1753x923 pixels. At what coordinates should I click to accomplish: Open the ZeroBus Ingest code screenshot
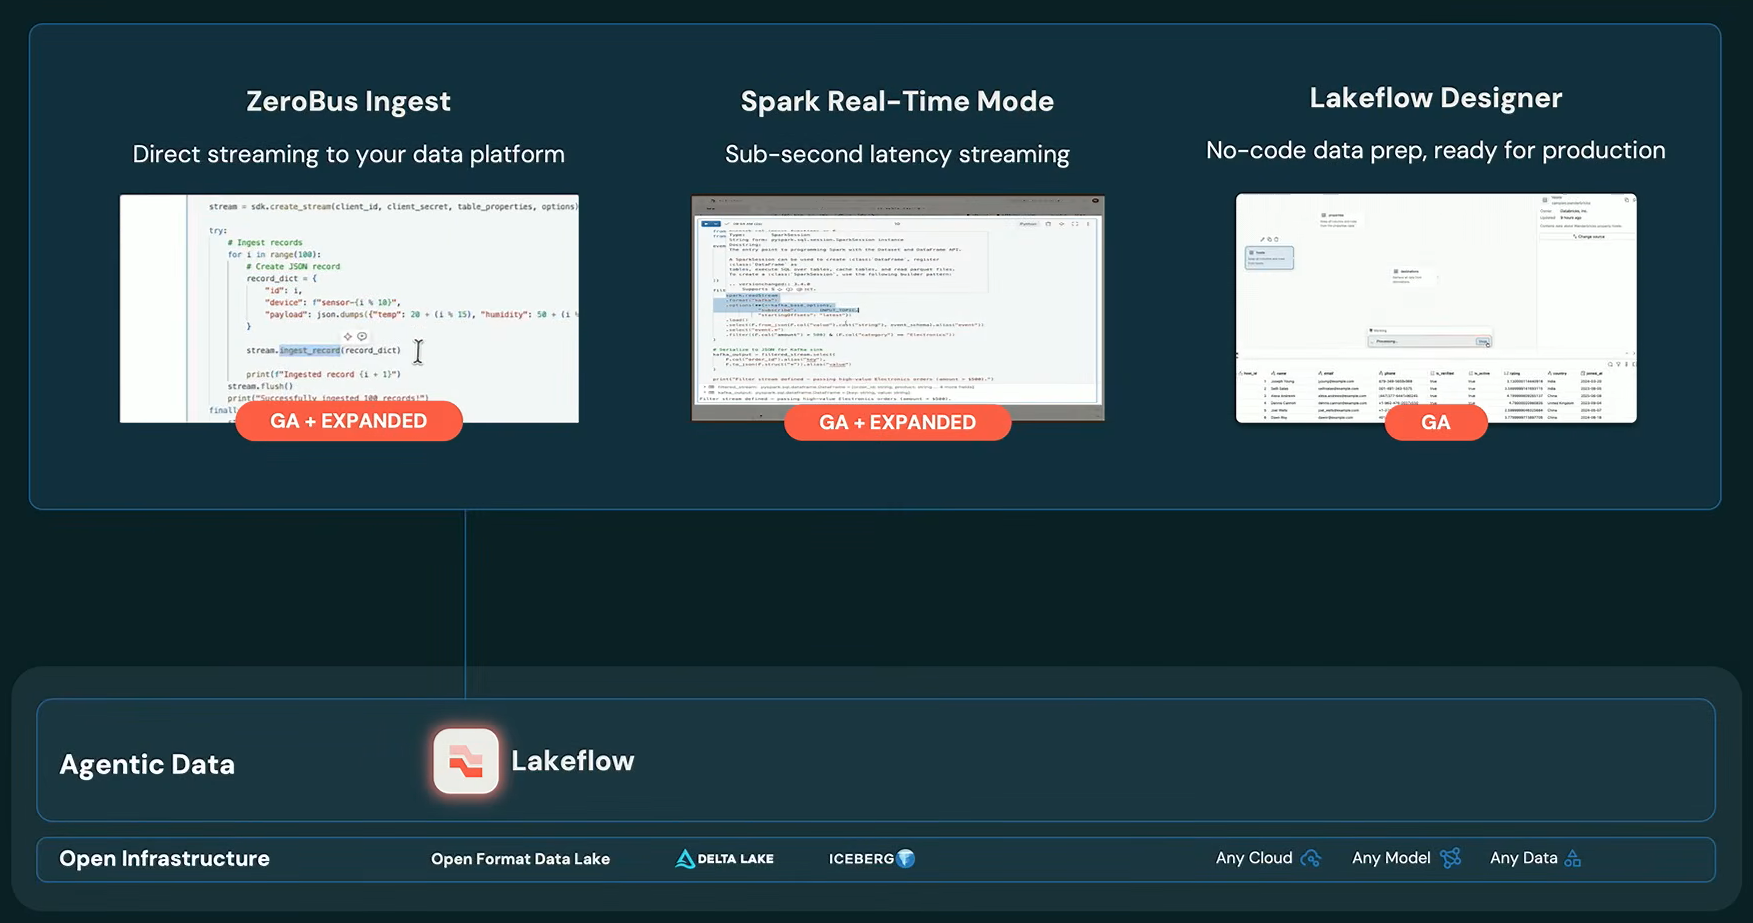(349, 308)
